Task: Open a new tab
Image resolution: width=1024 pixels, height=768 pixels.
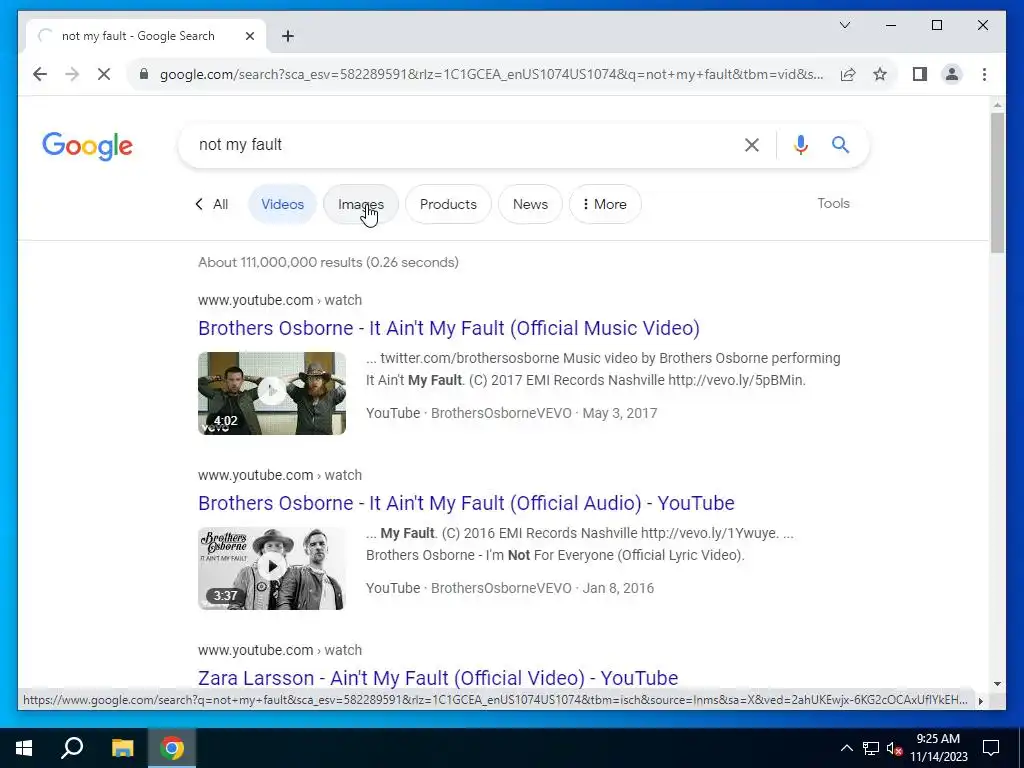Action: [x=288, y=36]
